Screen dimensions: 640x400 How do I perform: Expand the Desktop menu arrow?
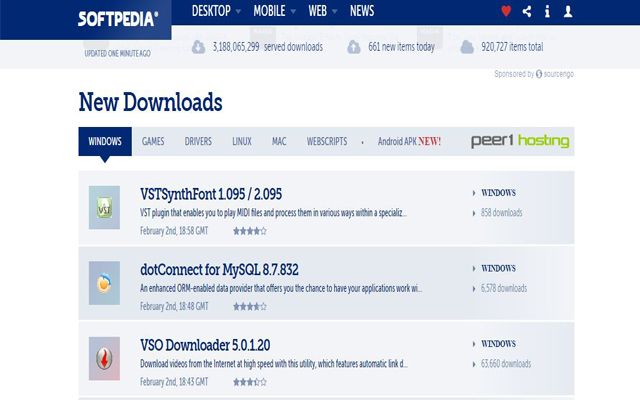click(x=238, y=11)
